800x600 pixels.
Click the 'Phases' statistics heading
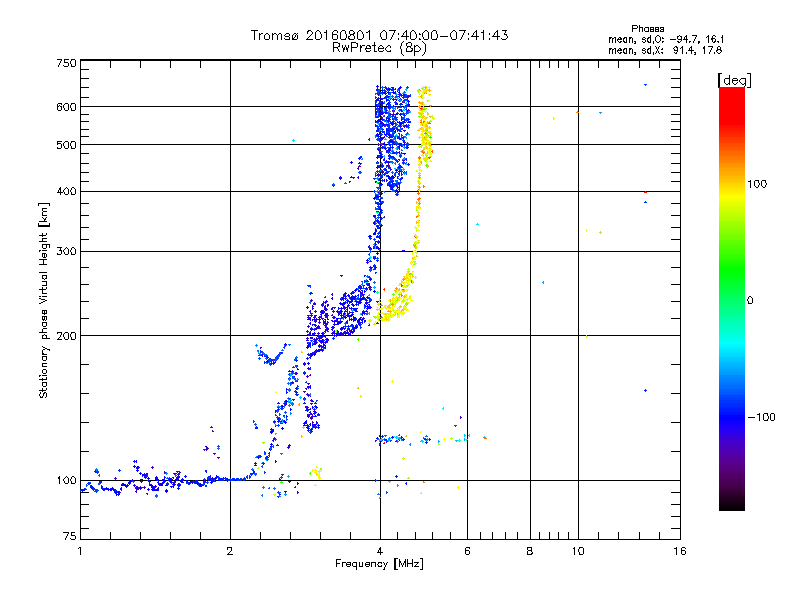647,29
